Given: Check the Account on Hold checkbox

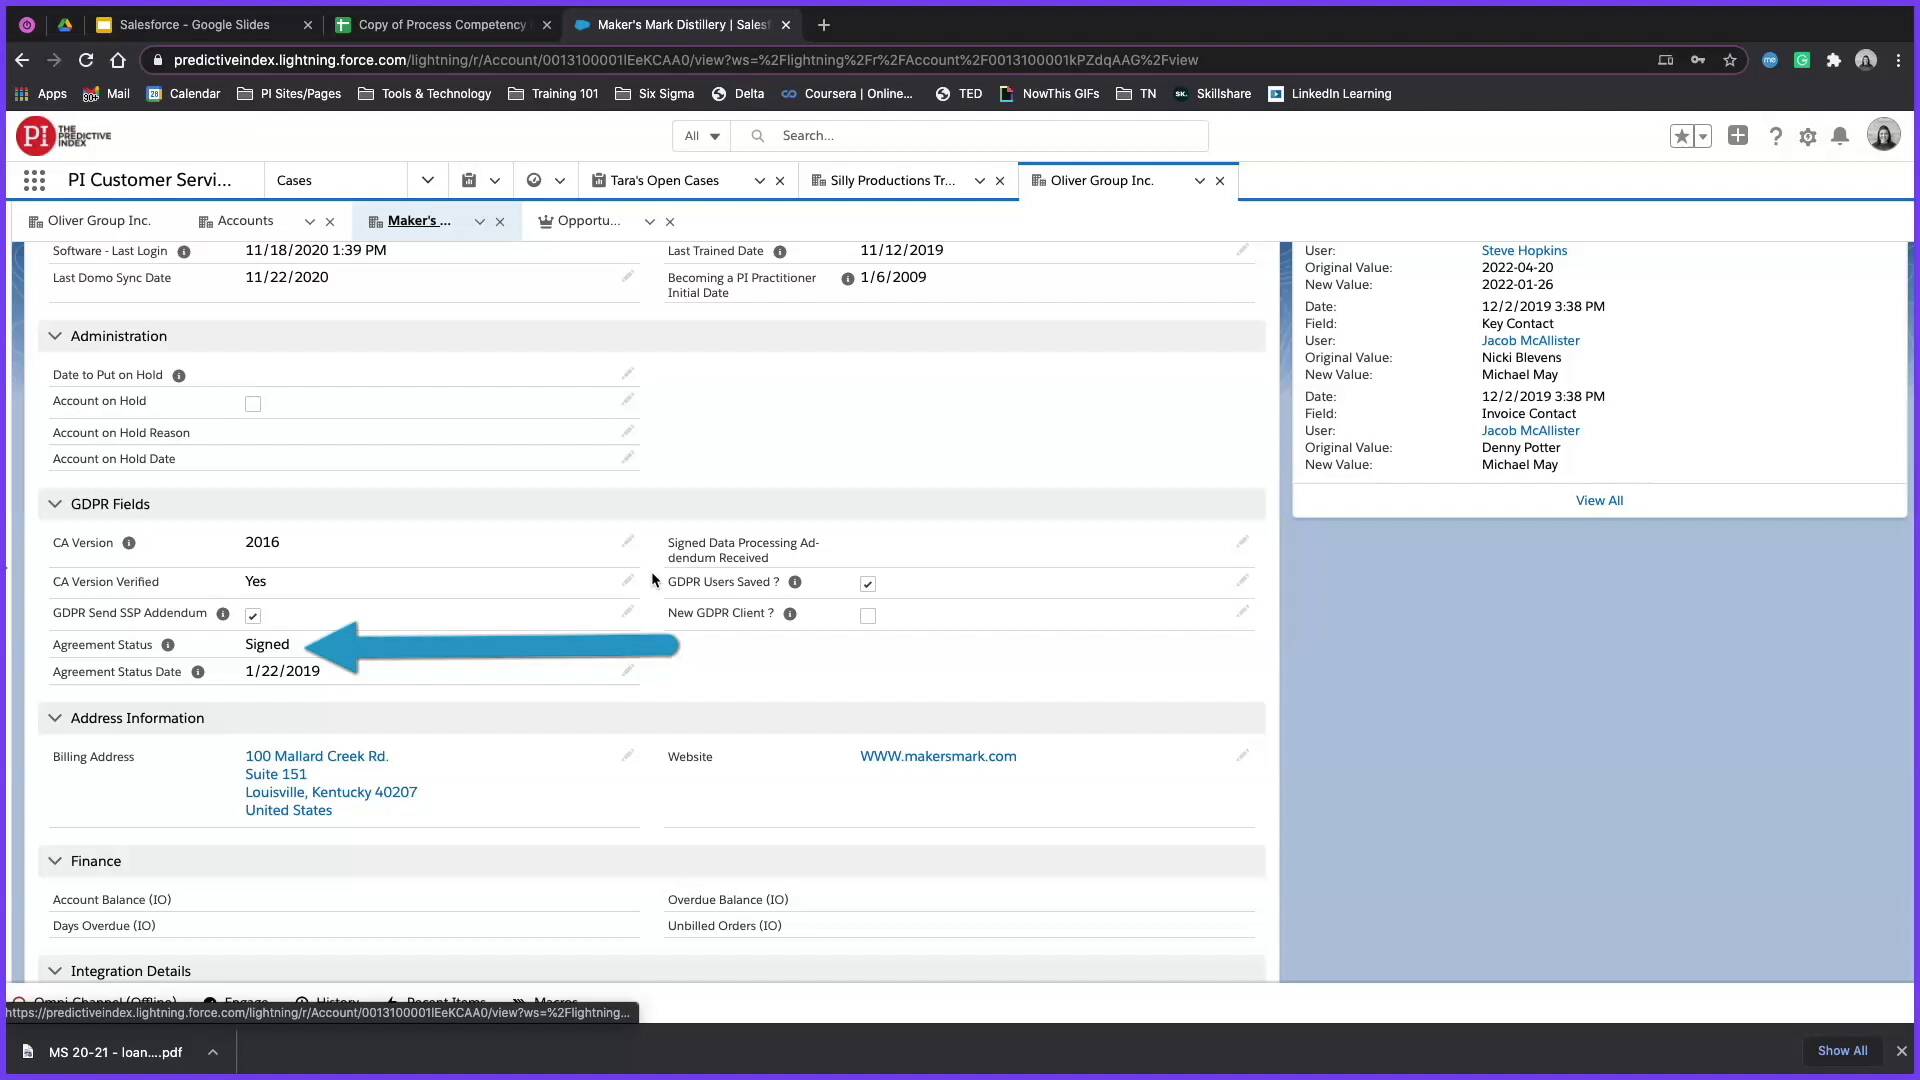Looking at the screenshot, I should [252, 404].
